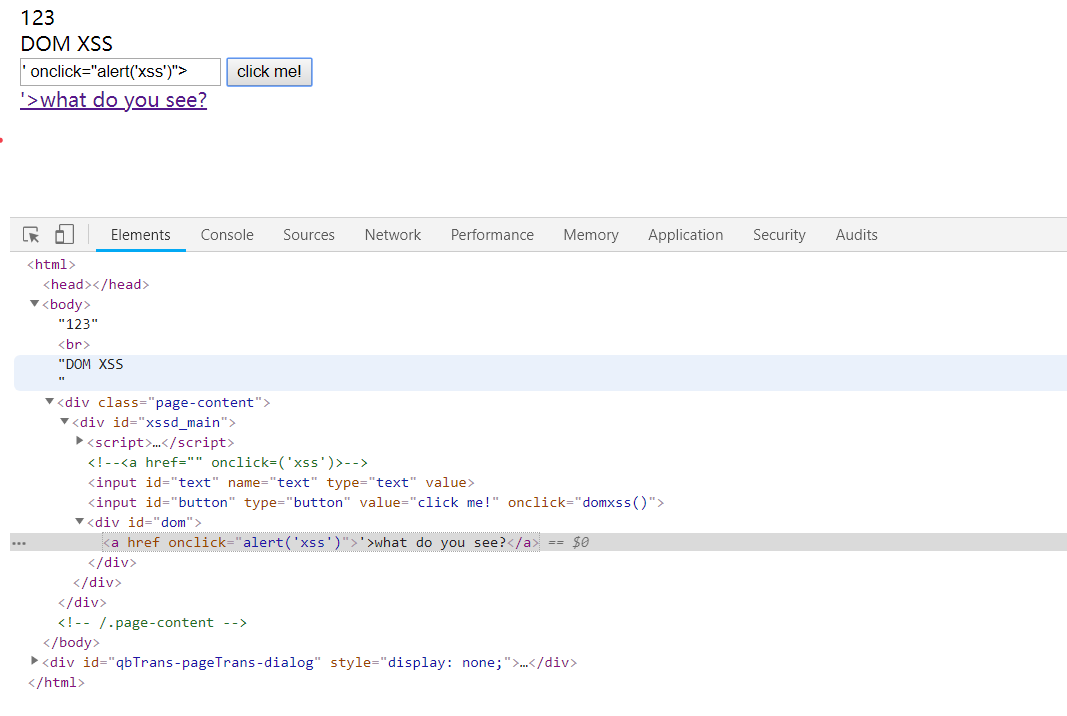Expand the script node arrow
The image size is (1067, 716).
[79, 441]
